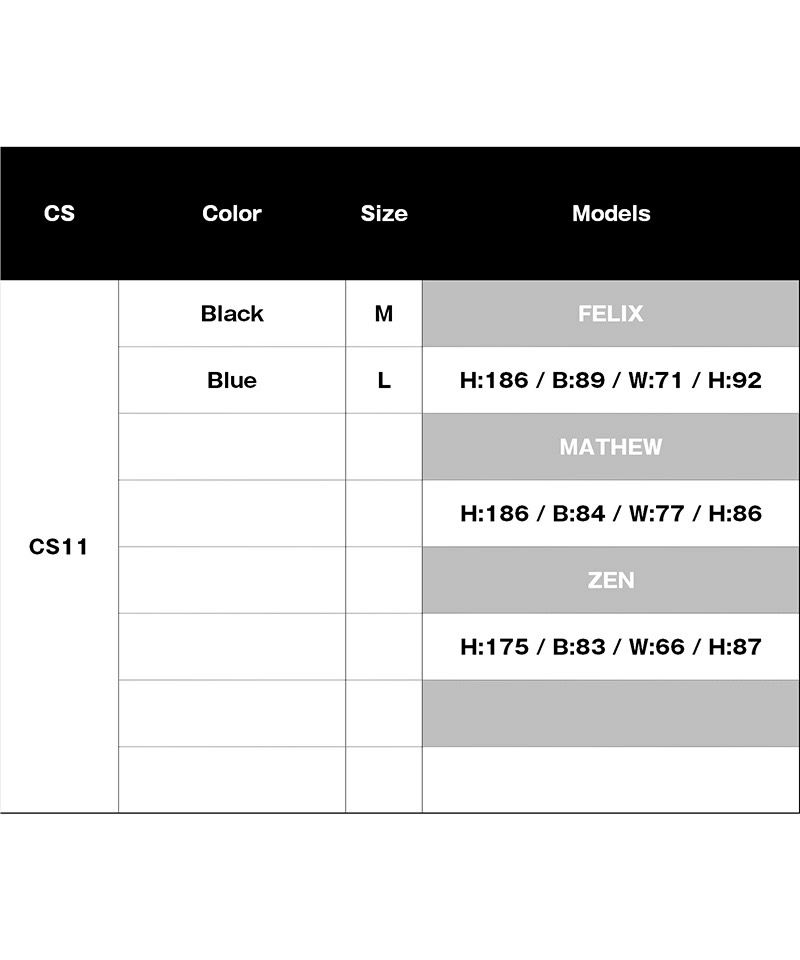The image size is (800, 960).
Task: Select the Black color cell
Action: click(232, 314)
